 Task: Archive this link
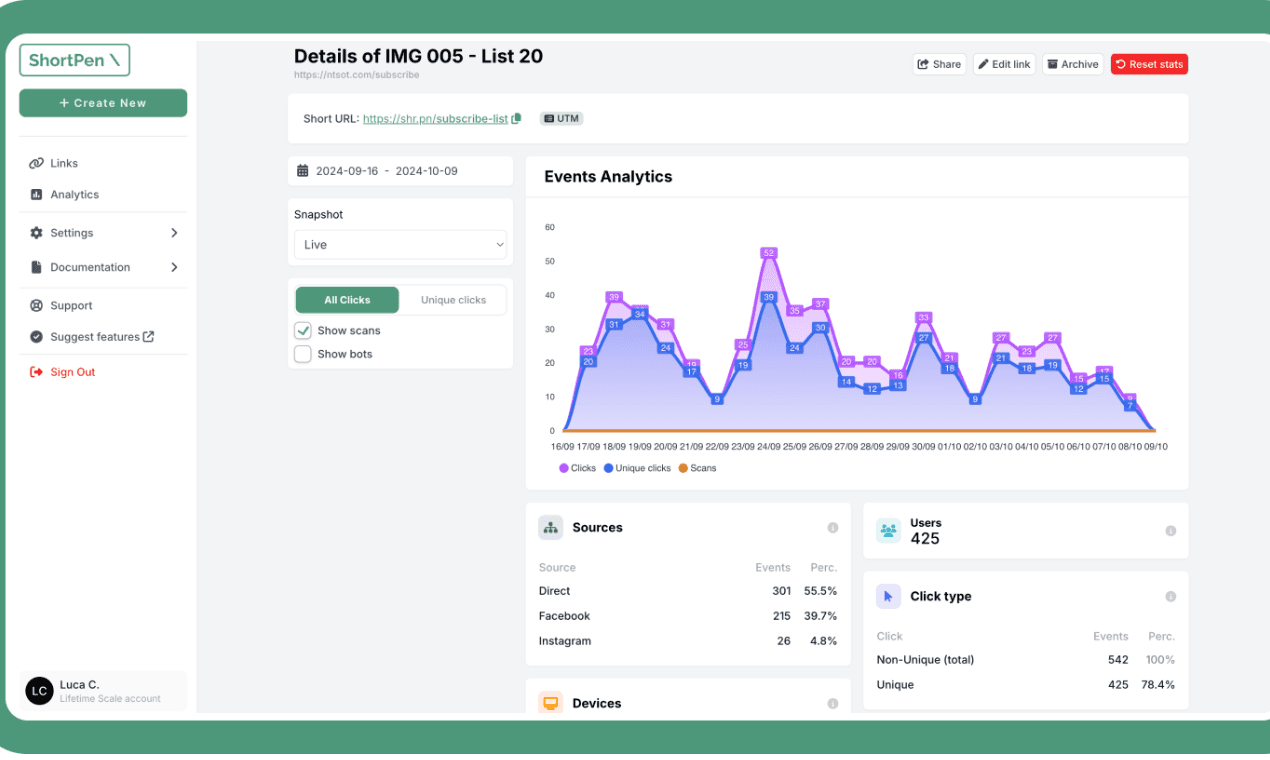tap(1072, 64)
